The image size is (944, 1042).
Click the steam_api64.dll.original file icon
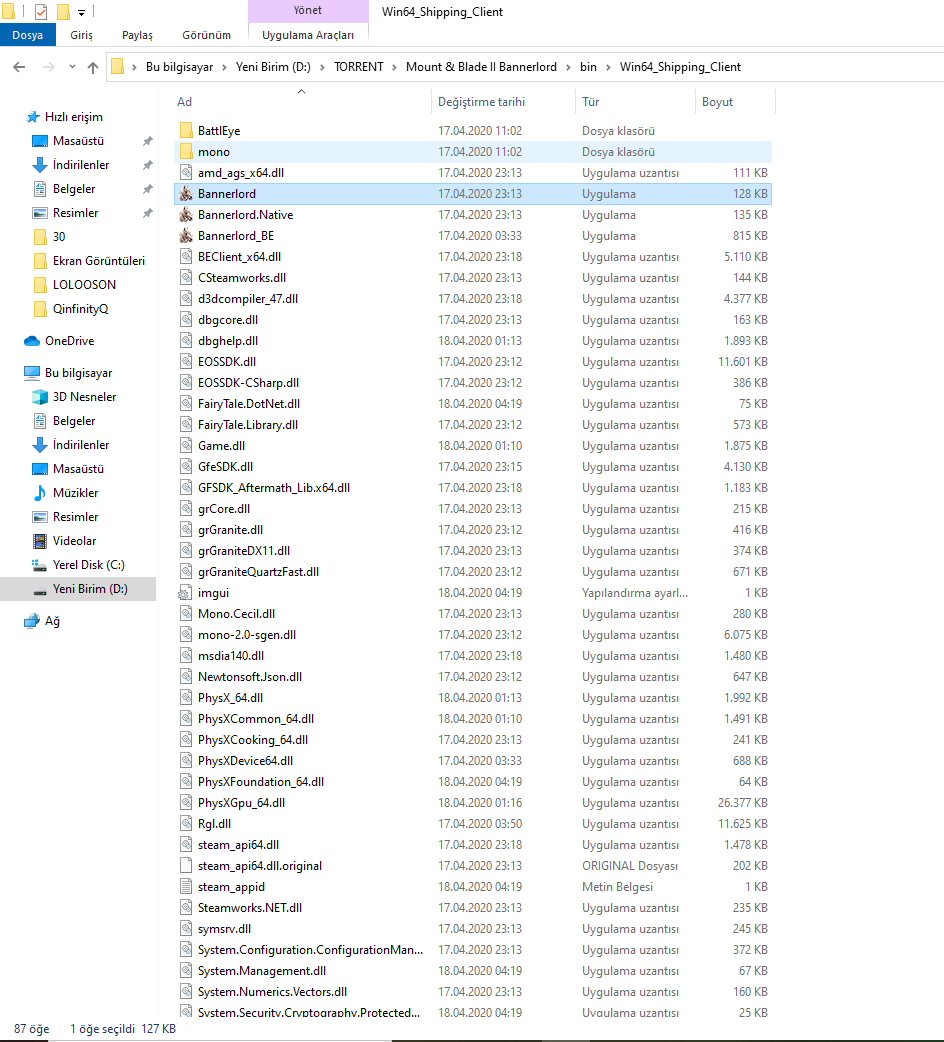pos(186,866)
